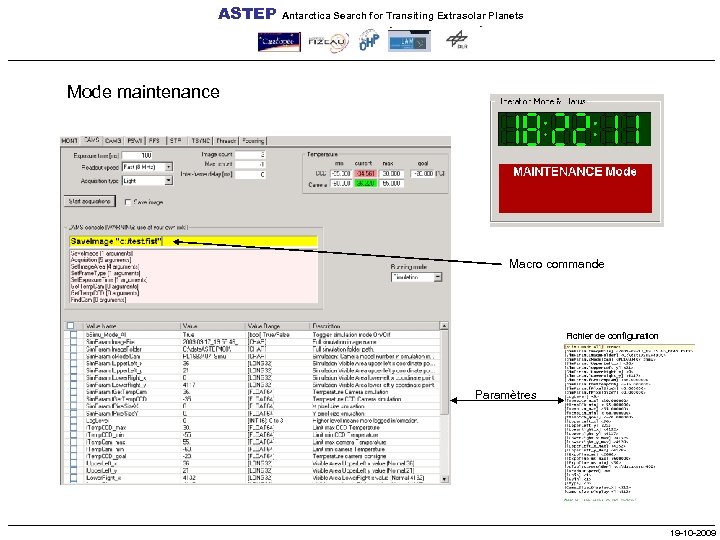Click the LowerRight_x value 4132
This screenshot has width=720, height=540.
[x=190, y=478]
